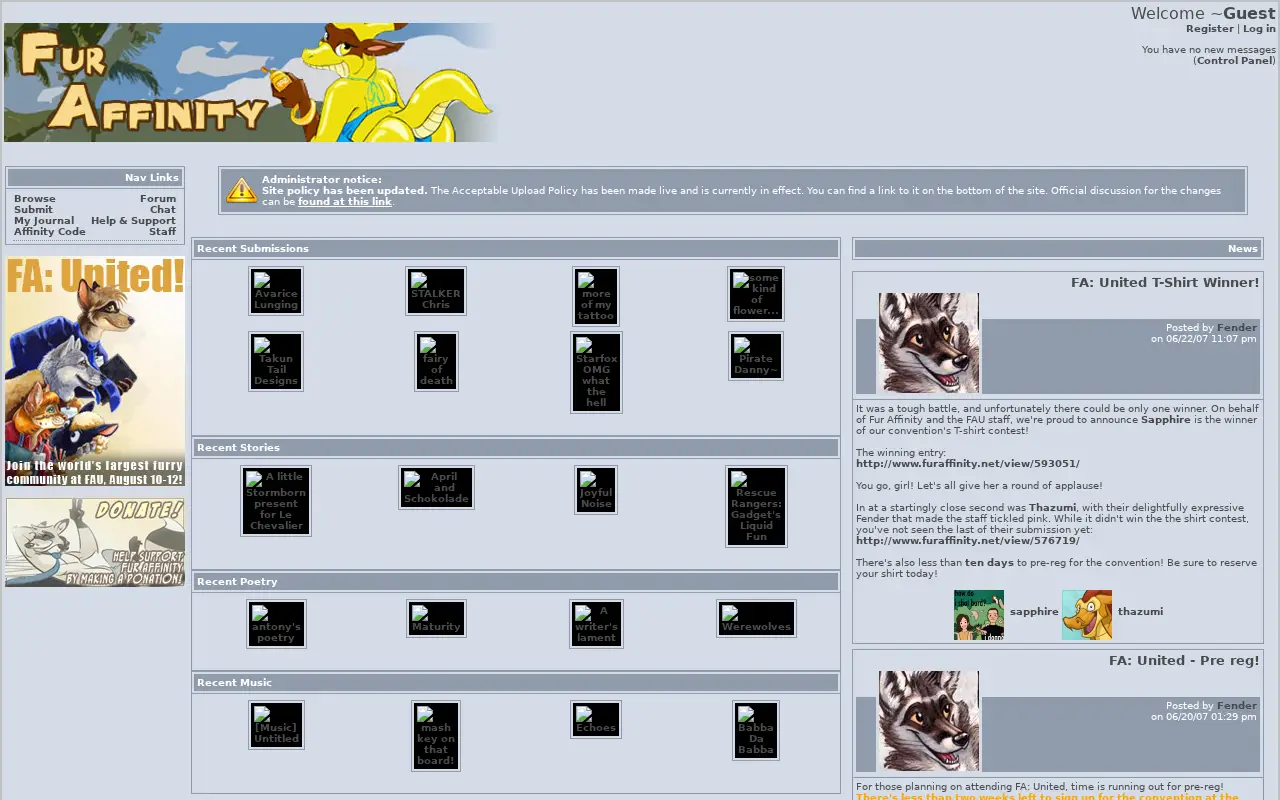Open the furaffinity.net/view/576719 link
Image resolution: width=1280 pixels, height=800 pixels.
click(x=968, y=541)
